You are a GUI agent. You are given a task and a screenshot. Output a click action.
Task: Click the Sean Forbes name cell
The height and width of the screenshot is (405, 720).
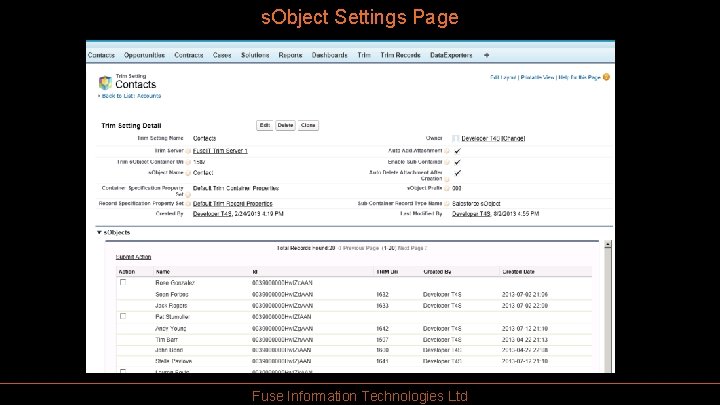172,294
